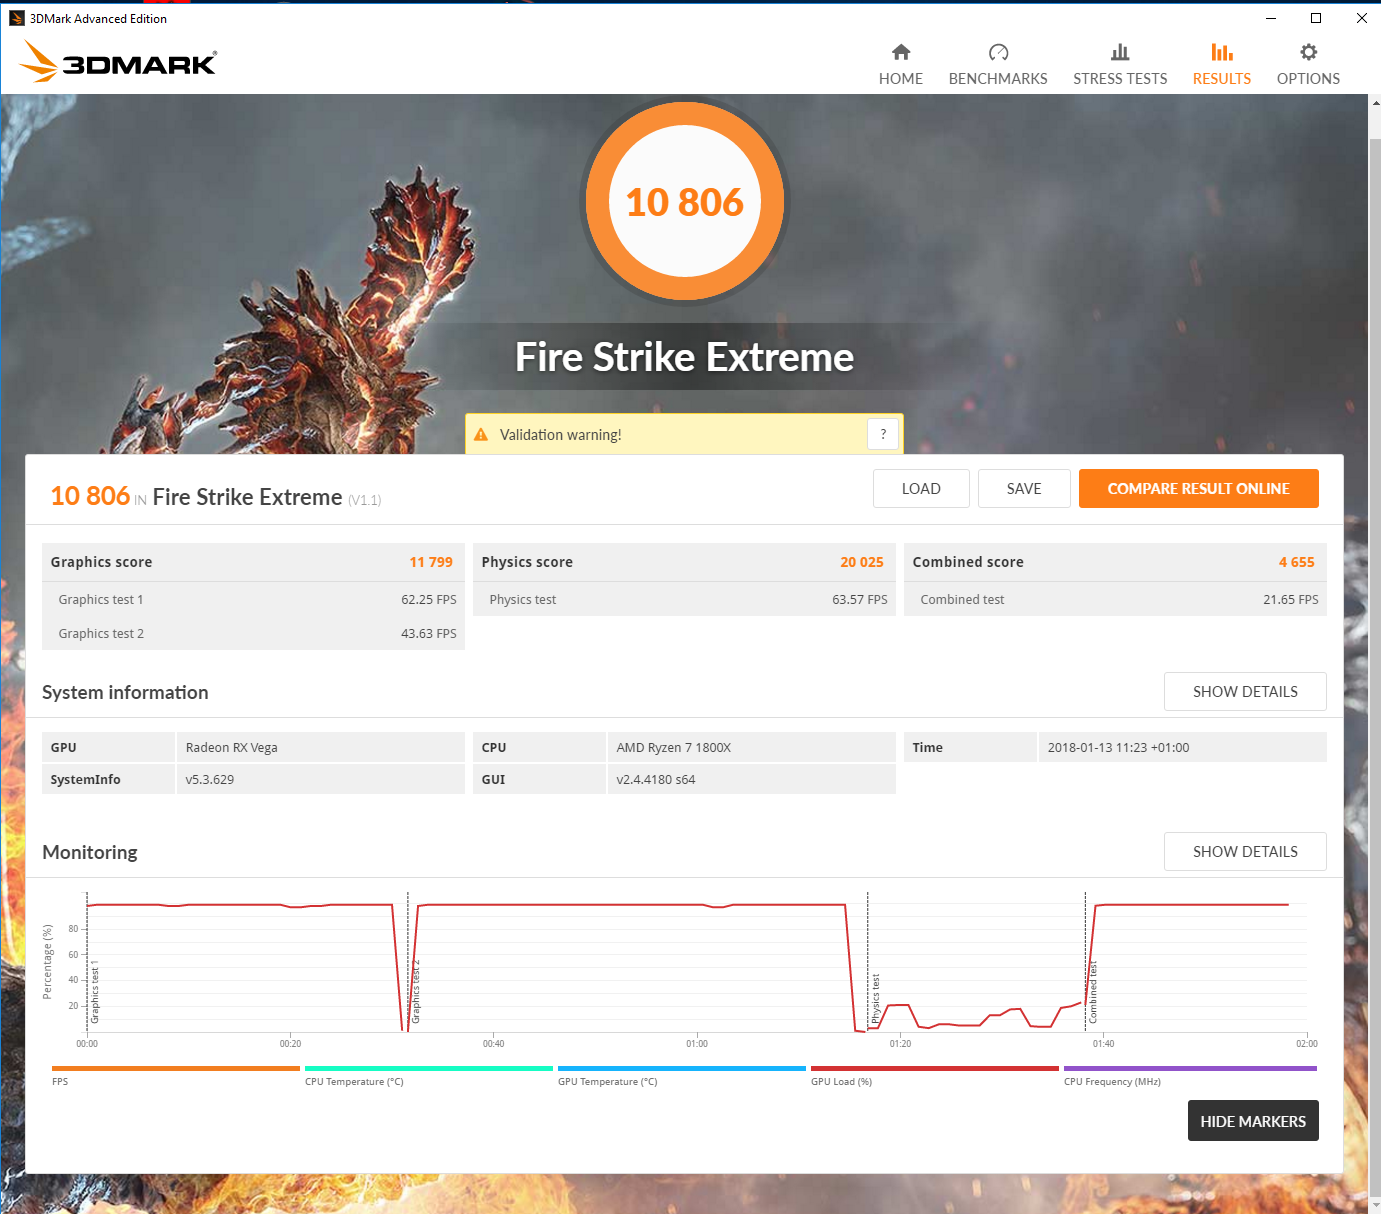Image resolution: width=1381 pixels, height=1214 pixels.
Task: Click the 01:40 time axis label
Action: point(1103,1044)
